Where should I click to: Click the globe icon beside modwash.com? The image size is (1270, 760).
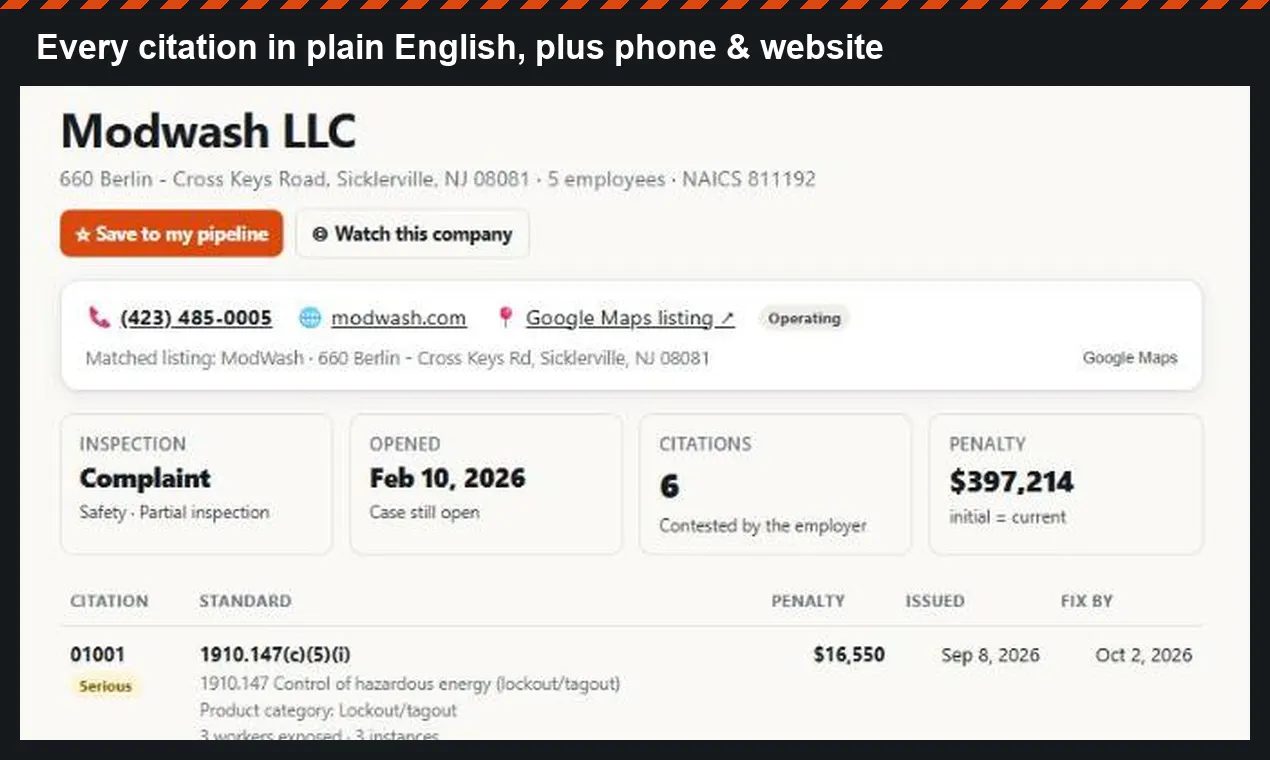[x=311, y=318]
